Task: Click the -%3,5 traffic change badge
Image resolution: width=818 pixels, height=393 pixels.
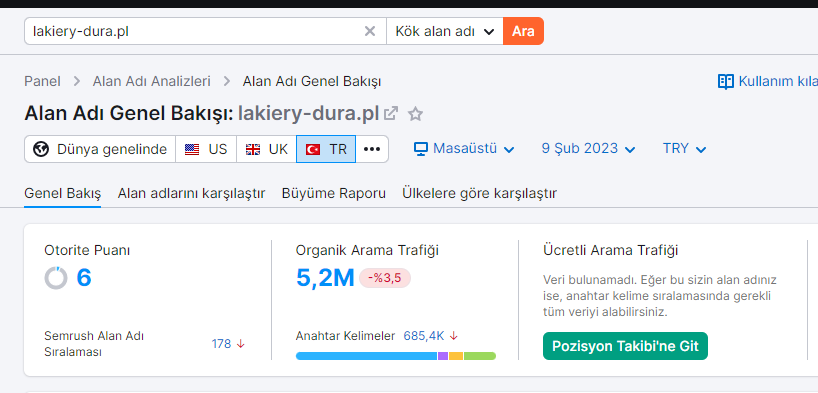Action: point(384,278)
